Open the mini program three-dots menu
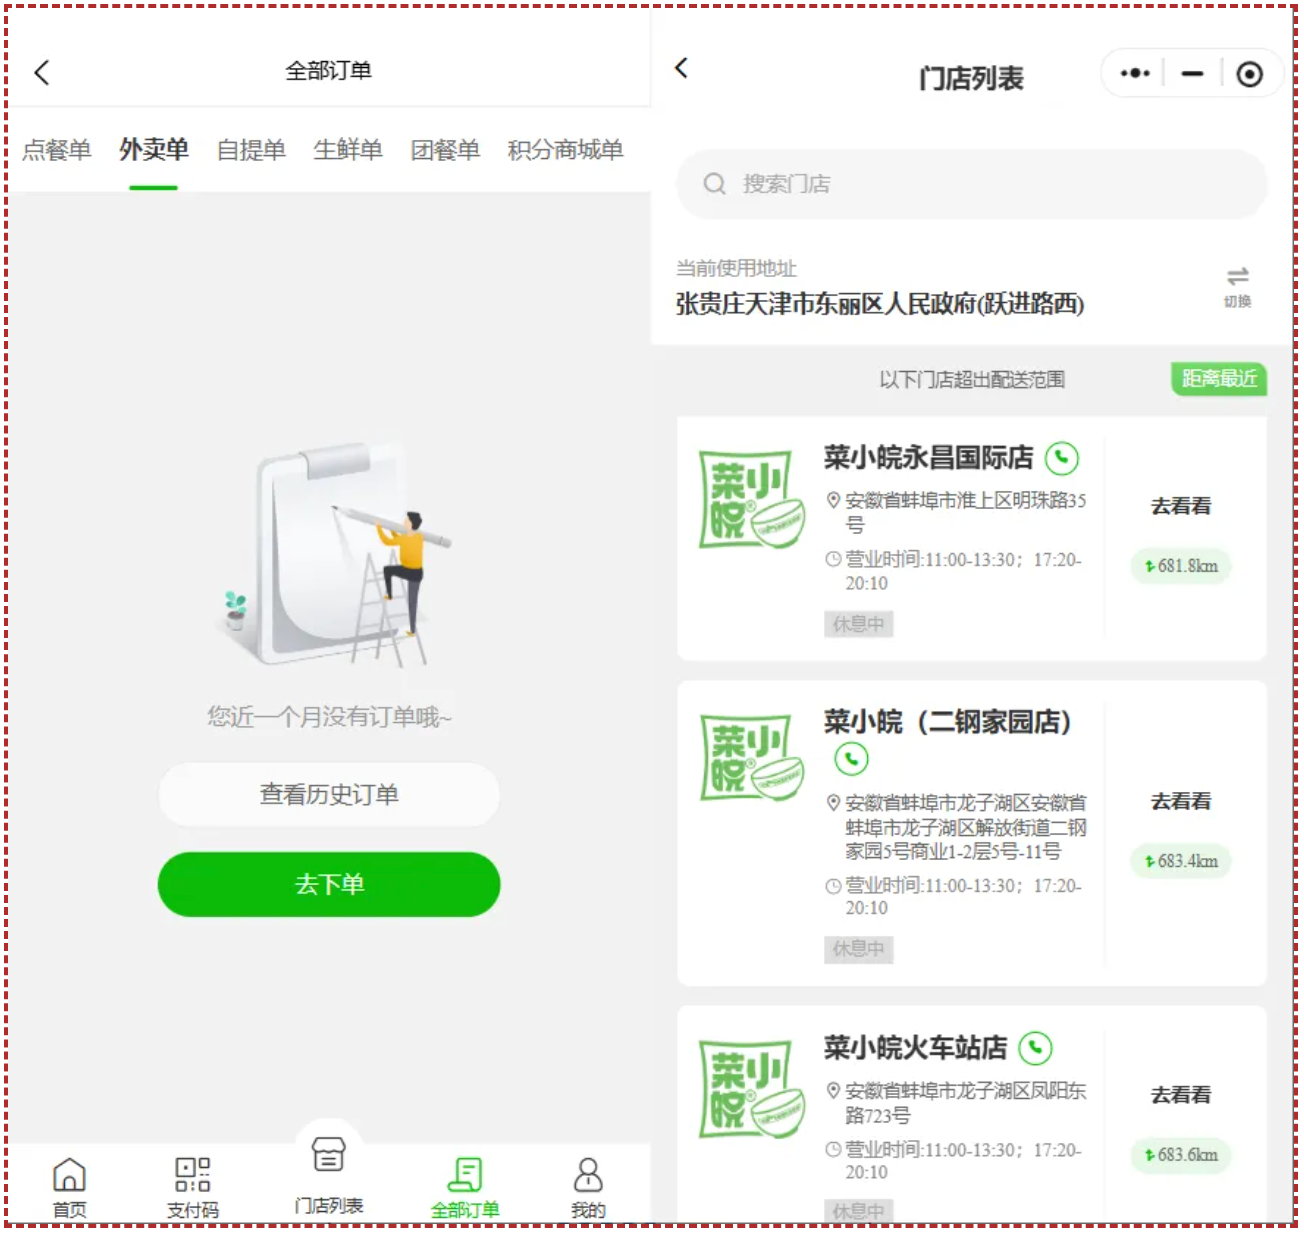 coord(1135,74)
